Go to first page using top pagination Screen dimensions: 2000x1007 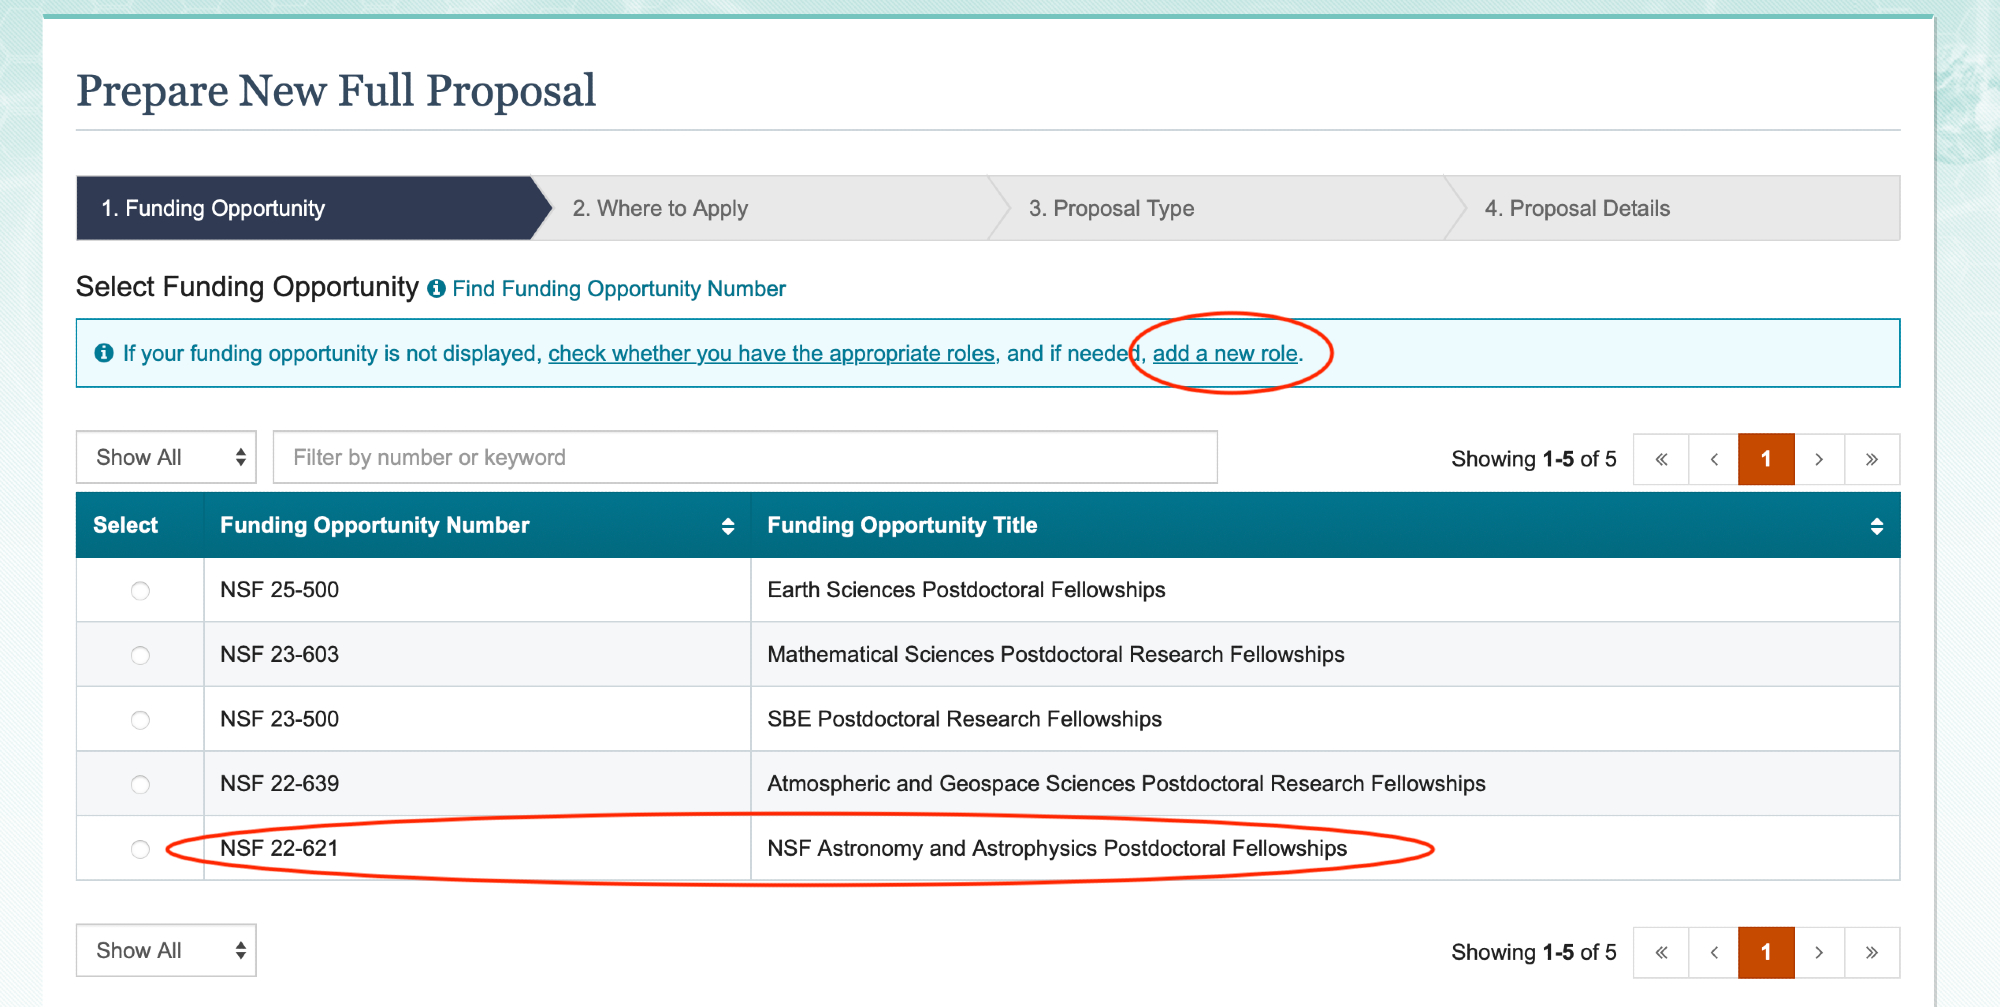point(1661,459)
